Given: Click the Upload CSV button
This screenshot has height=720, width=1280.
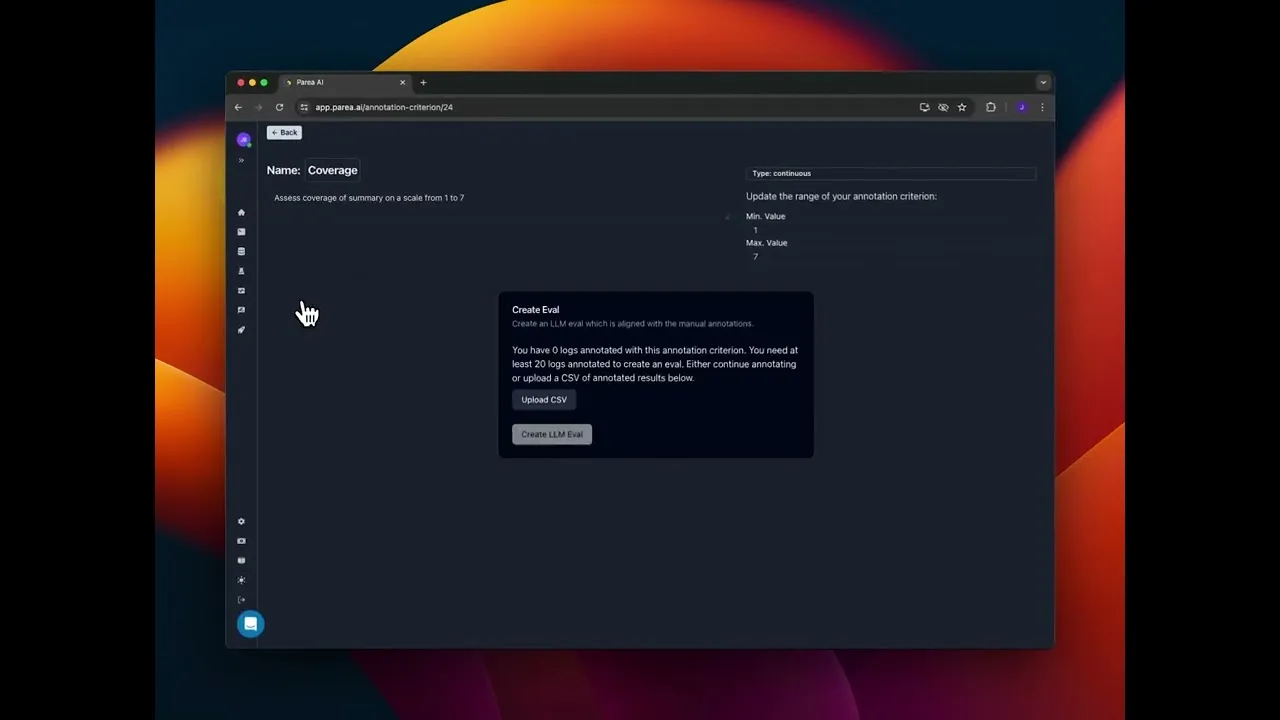Looking at the screenshot, I should 544,400.
